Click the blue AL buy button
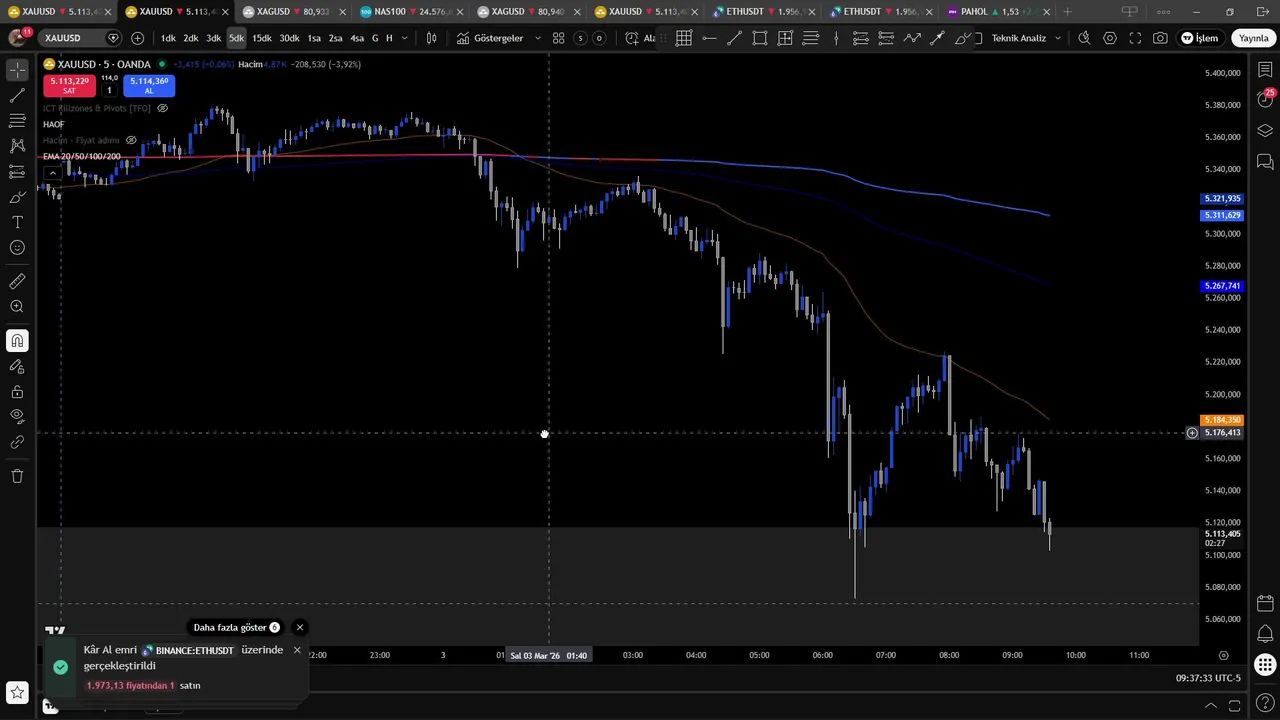The width and height of the screenshot is (1280, 720). pyautogui.click(x=149, y=86)
